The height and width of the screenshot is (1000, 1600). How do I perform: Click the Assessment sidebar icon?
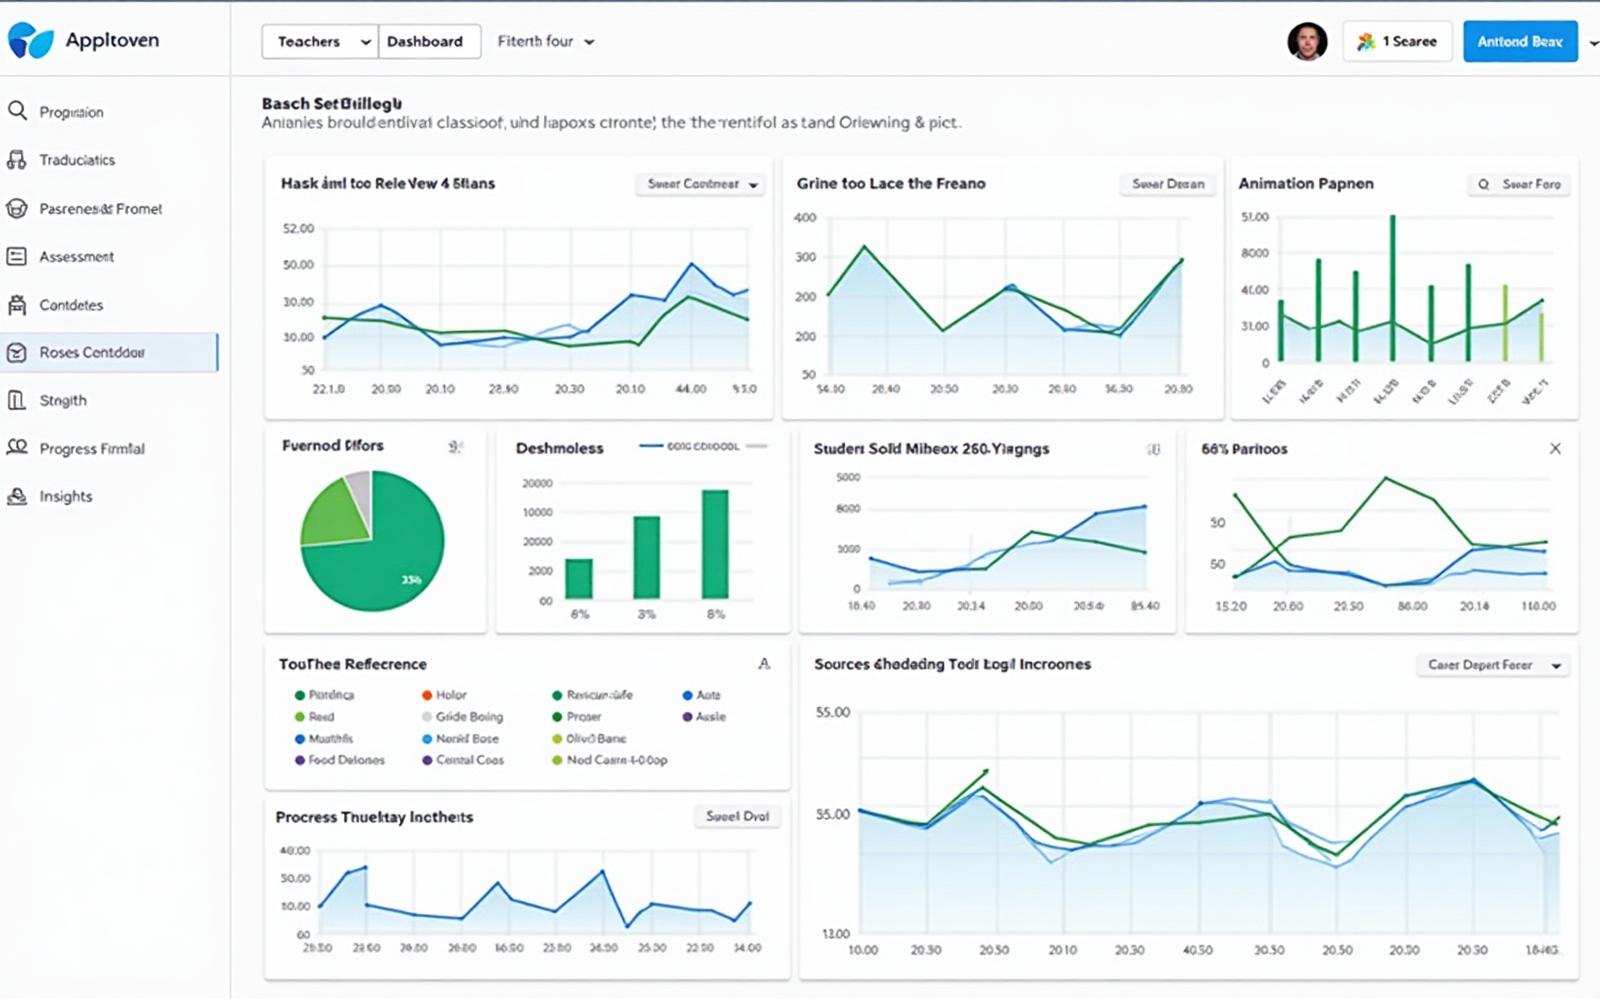coord(17,256)
